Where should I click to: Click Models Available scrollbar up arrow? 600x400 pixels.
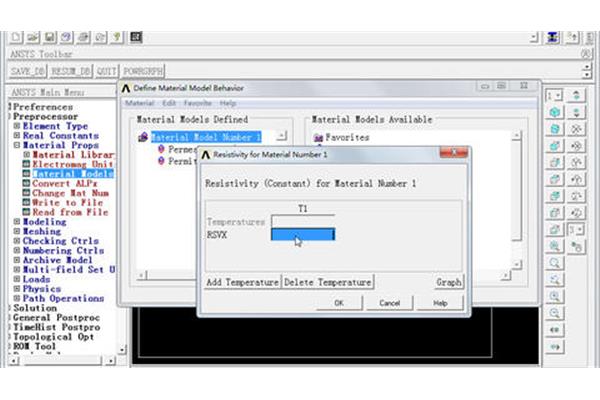(517, 135)
